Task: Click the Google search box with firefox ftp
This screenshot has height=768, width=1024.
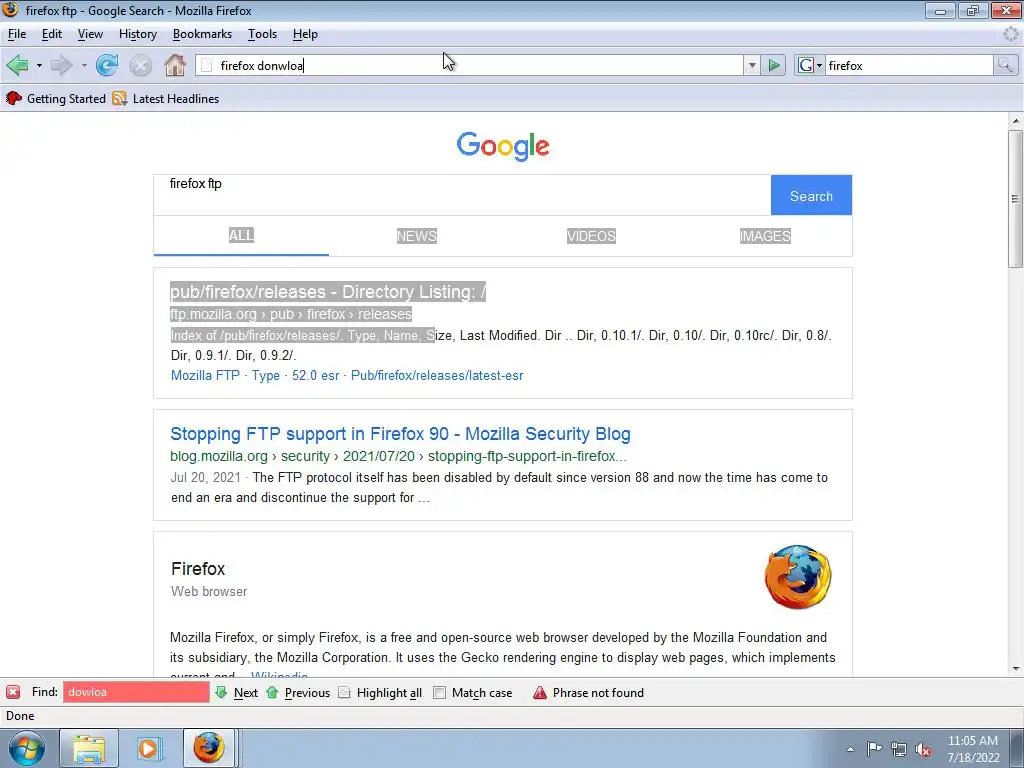Action: 462,195
